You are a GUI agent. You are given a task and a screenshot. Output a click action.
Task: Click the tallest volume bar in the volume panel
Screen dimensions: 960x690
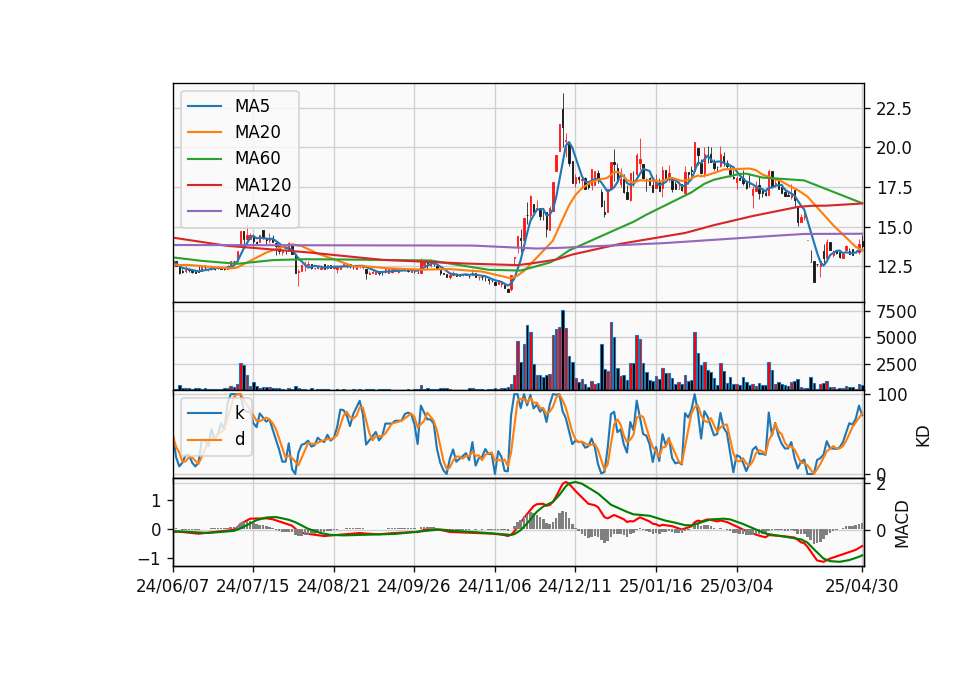tap(563, 350)
